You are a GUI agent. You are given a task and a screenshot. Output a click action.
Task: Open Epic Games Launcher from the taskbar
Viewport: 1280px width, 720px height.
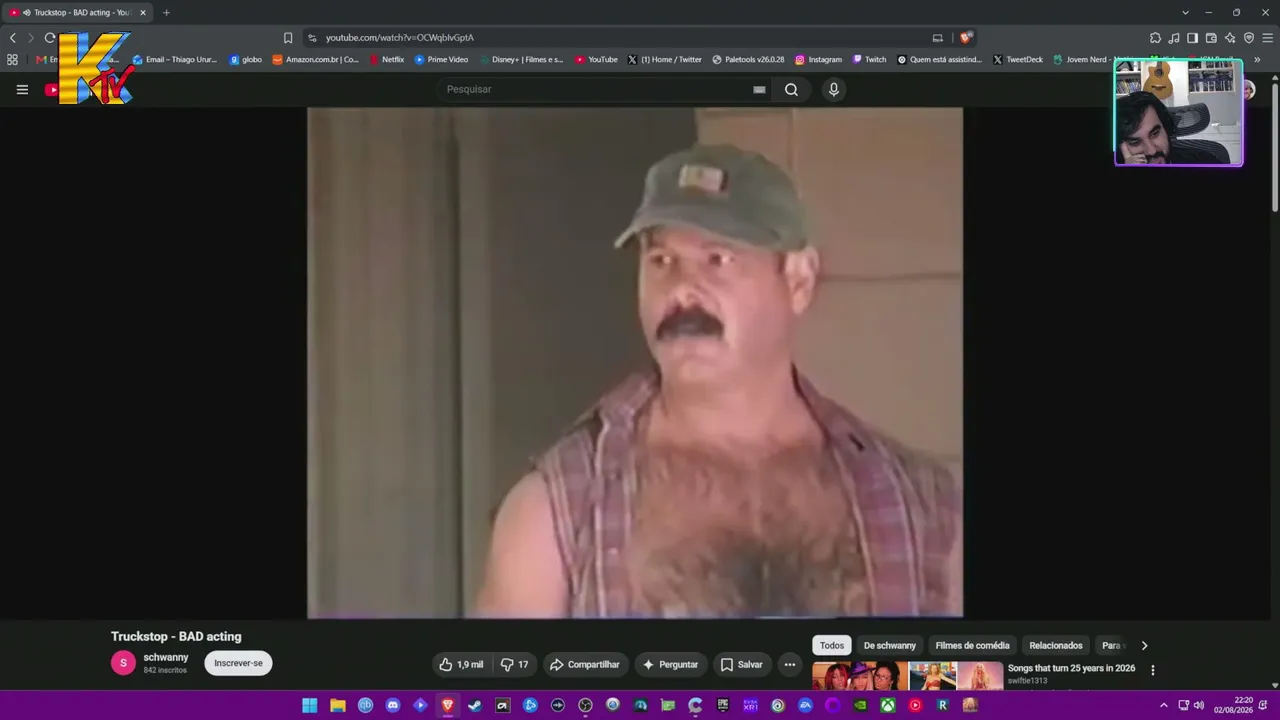[x=723, y=705]
